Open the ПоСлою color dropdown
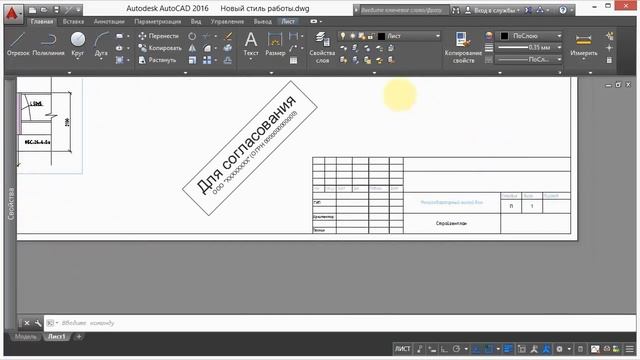This screenshot has height=360, width=640. click(x=559, y=36)
